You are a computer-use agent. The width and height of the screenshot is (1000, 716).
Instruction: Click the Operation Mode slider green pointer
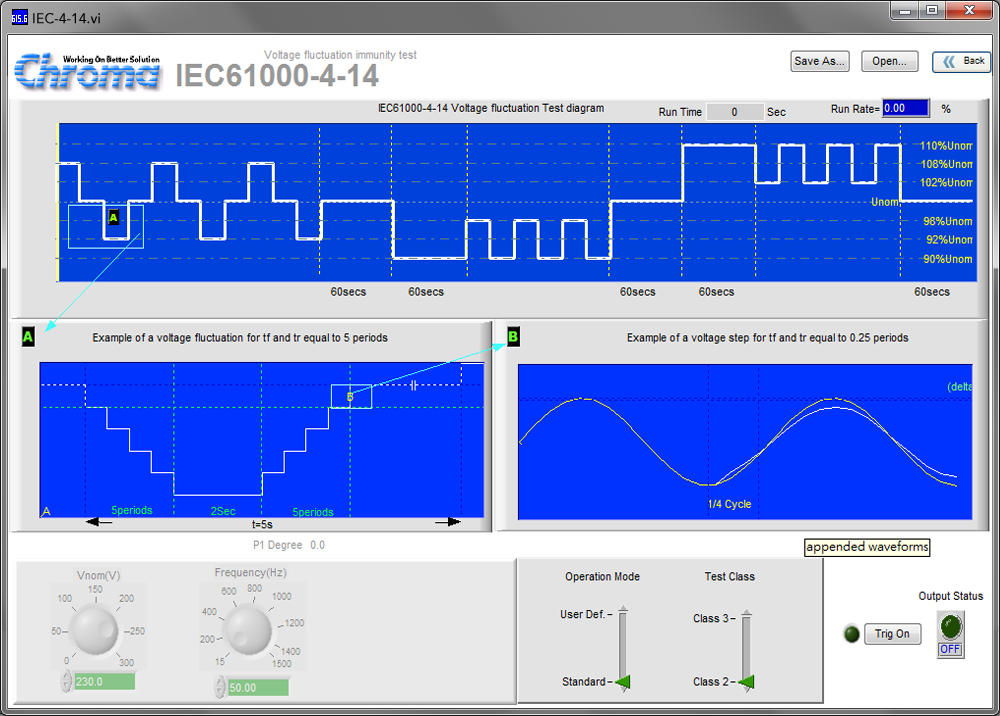(623, 682)
